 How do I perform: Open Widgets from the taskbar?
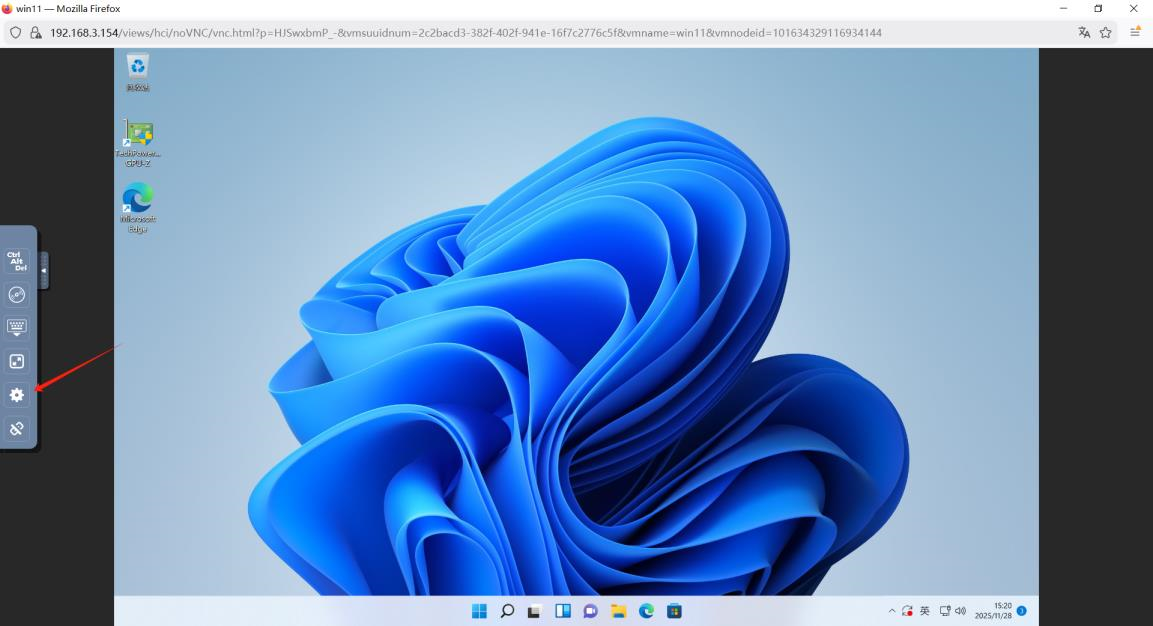[563, 611]
